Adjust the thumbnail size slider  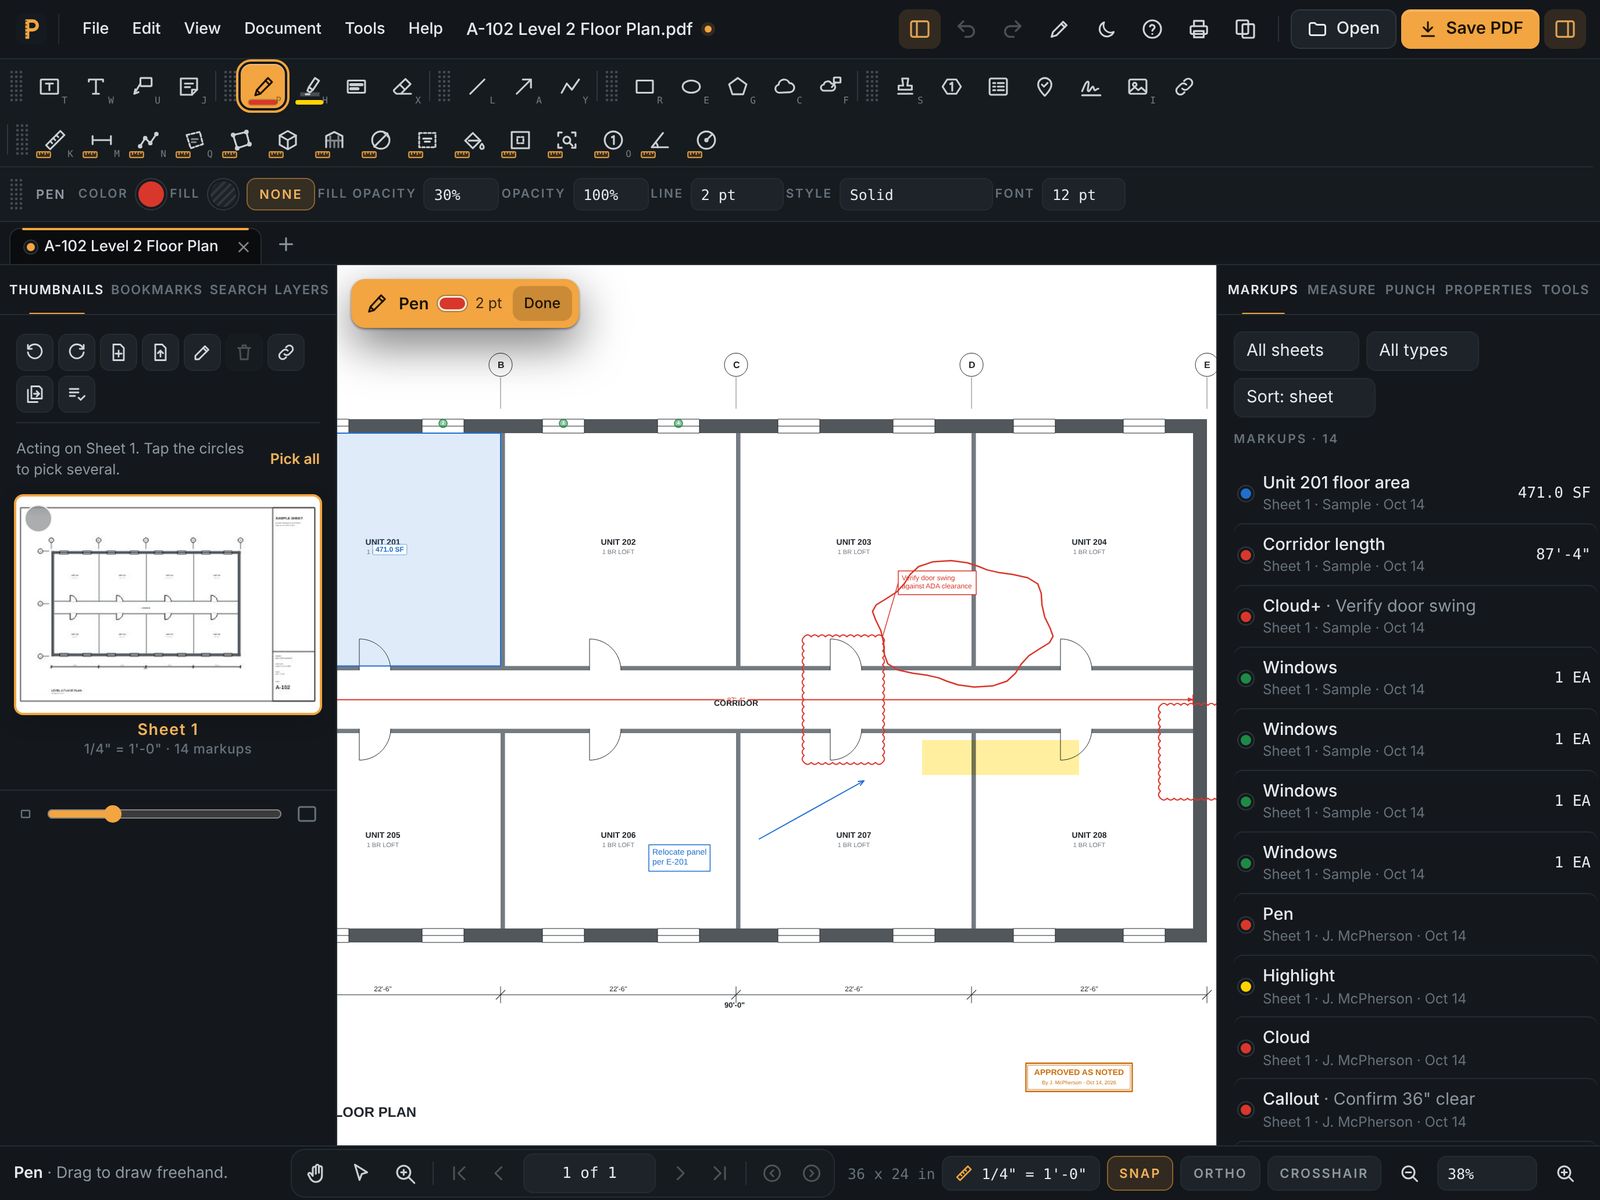click(164, 814)
